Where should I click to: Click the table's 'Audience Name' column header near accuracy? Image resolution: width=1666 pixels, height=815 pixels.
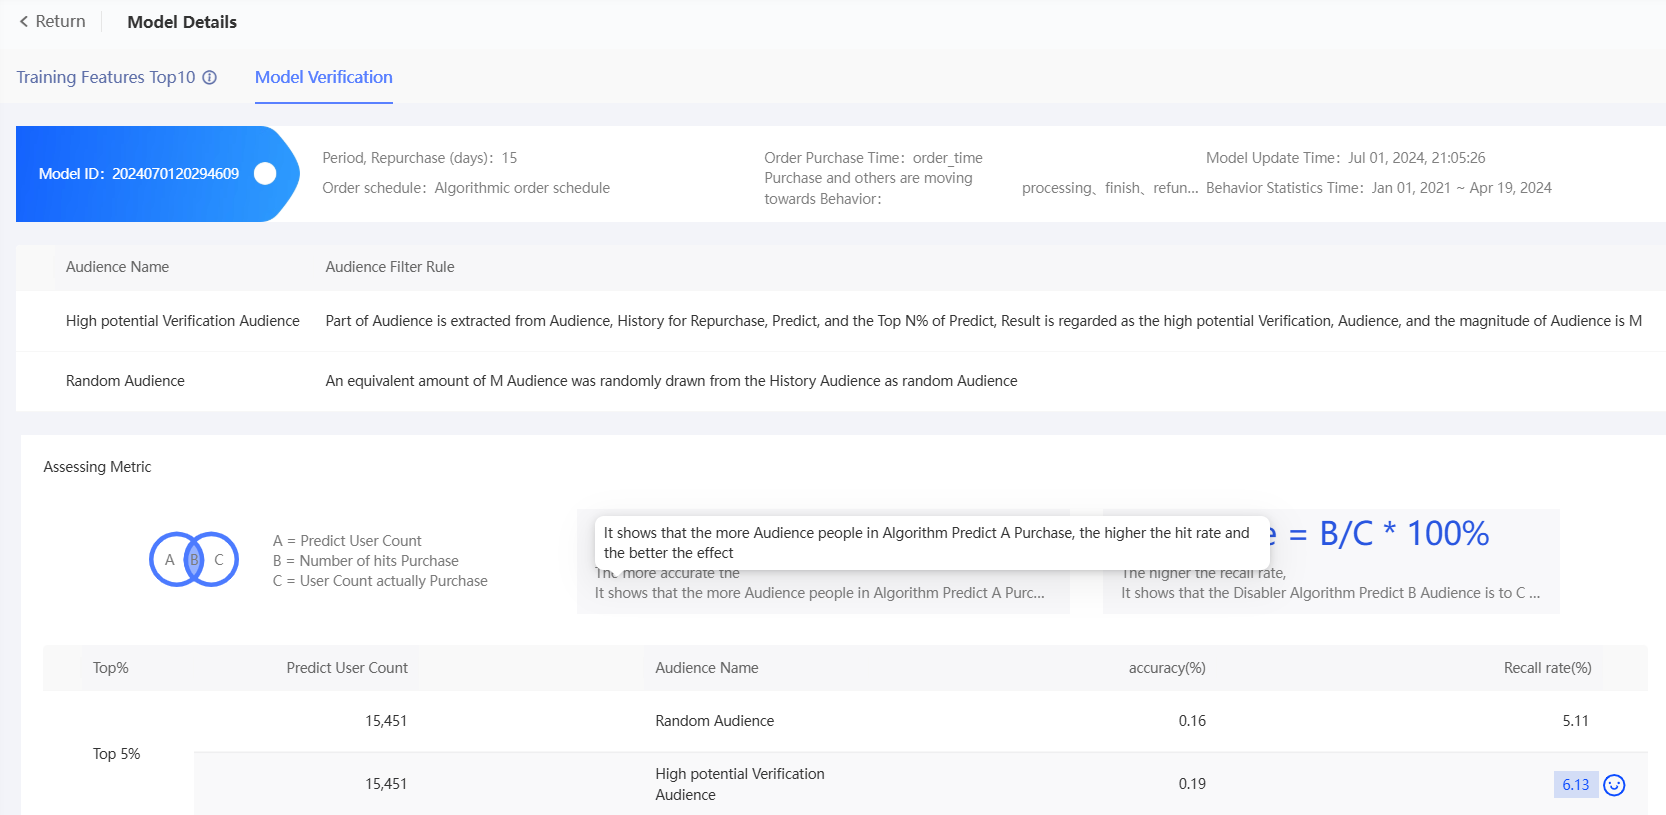[x=707, y=668]
